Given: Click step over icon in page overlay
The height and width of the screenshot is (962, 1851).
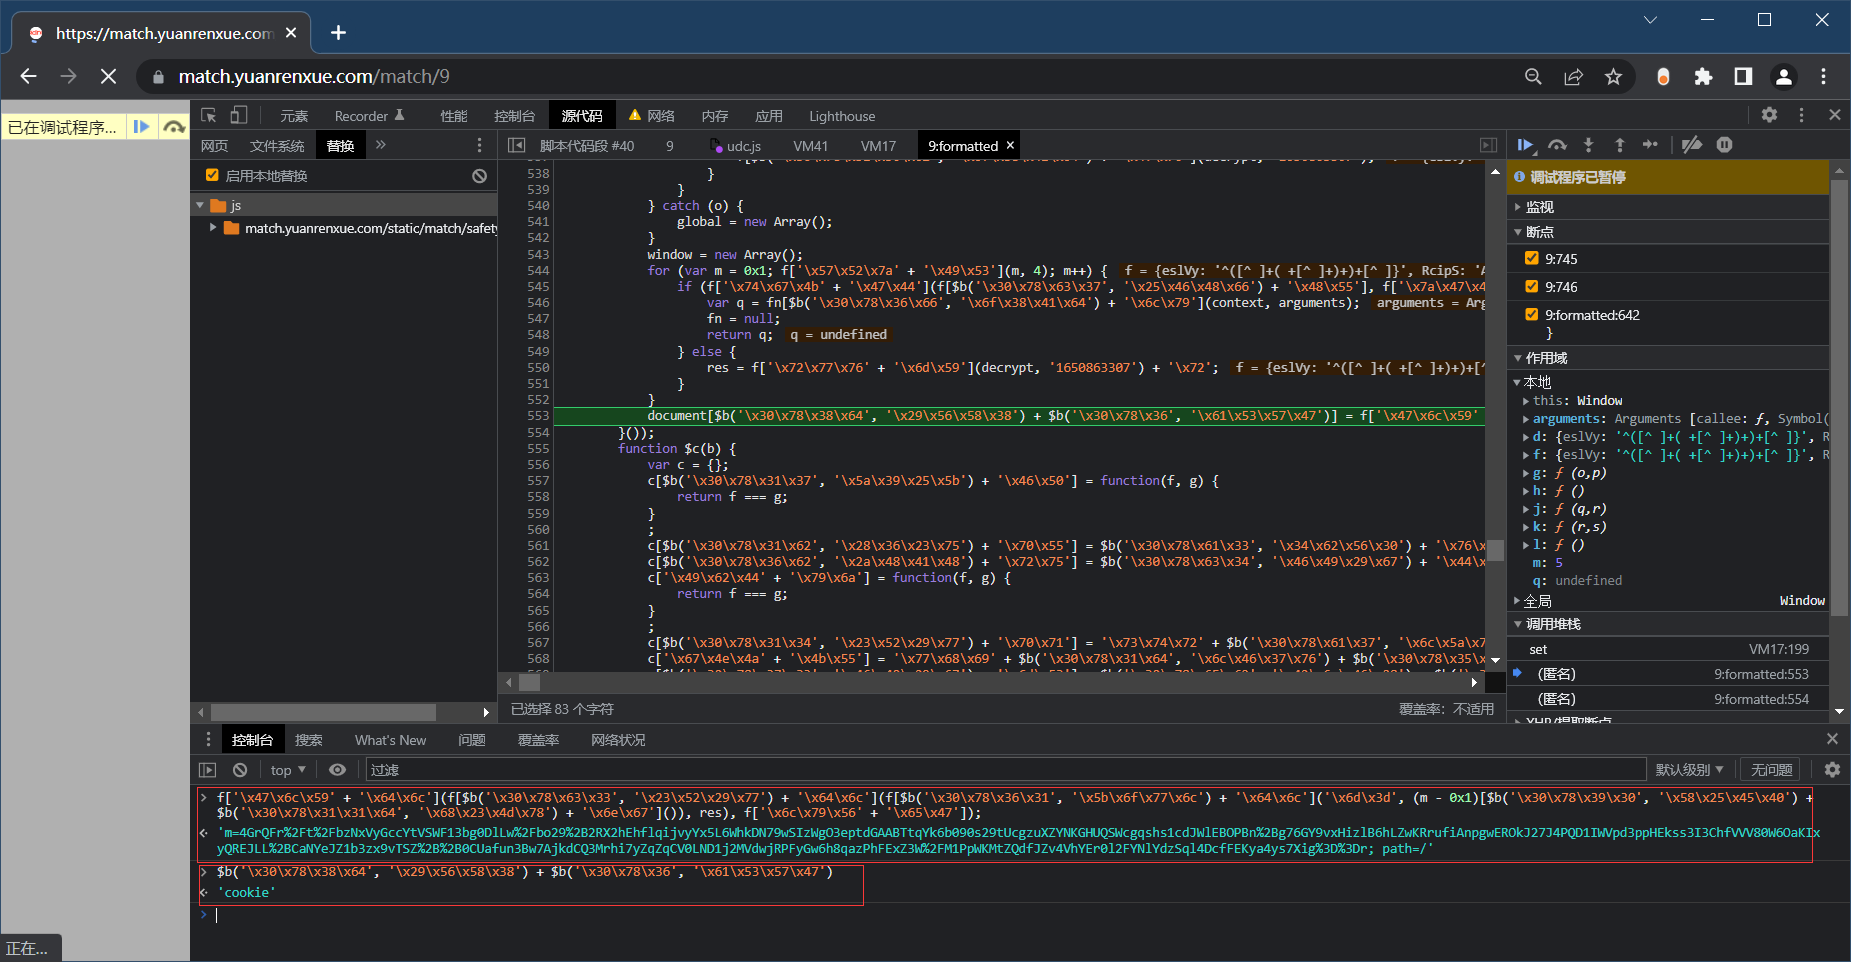Looking at the screenshot, I should pos(174,127).
